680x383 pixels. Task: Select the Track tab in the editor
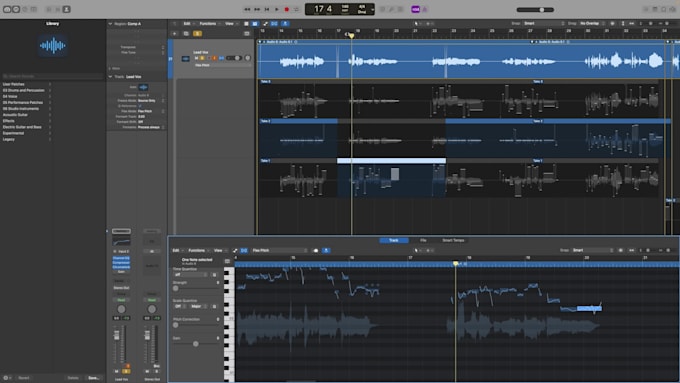pyautogui.click(x=393, y=240)
